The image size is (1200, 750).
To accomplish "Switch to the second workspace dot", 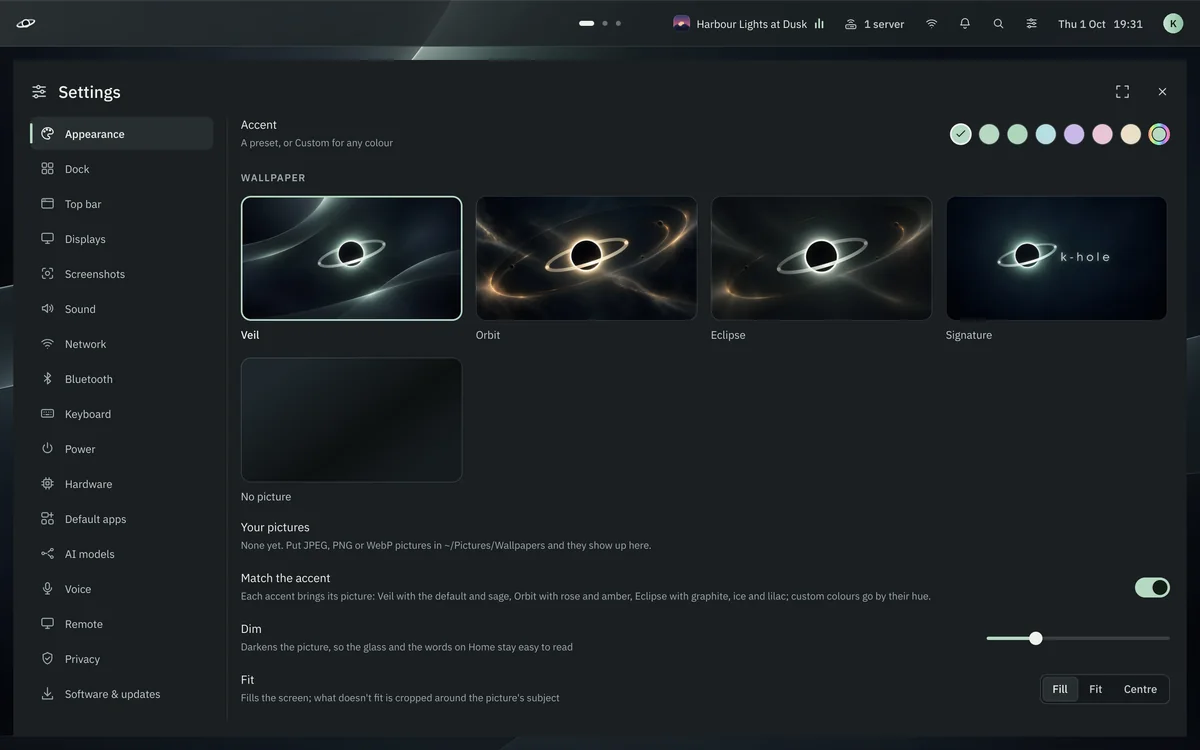I will [605, 23].
